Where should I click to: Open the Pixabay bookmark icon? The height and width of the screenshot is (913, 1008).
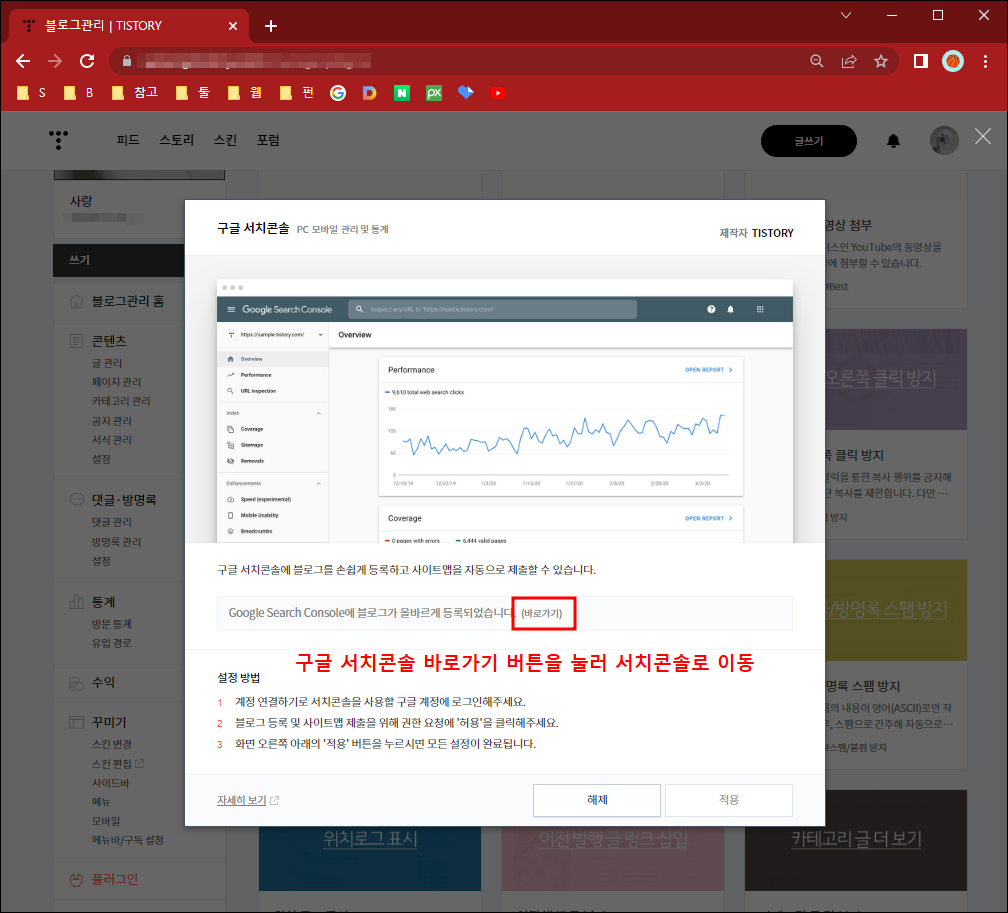[433, 91]
